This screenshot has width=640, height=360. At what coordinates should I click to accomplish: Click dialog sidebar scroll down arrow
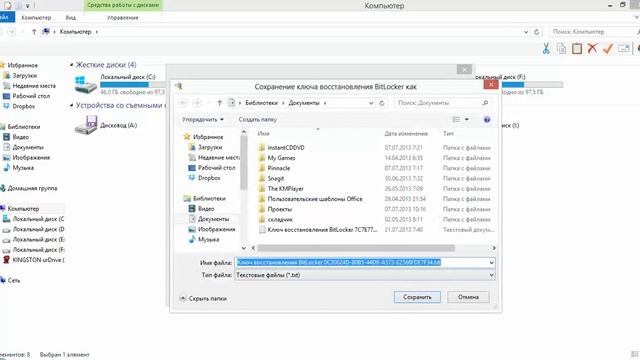(244, 248)
